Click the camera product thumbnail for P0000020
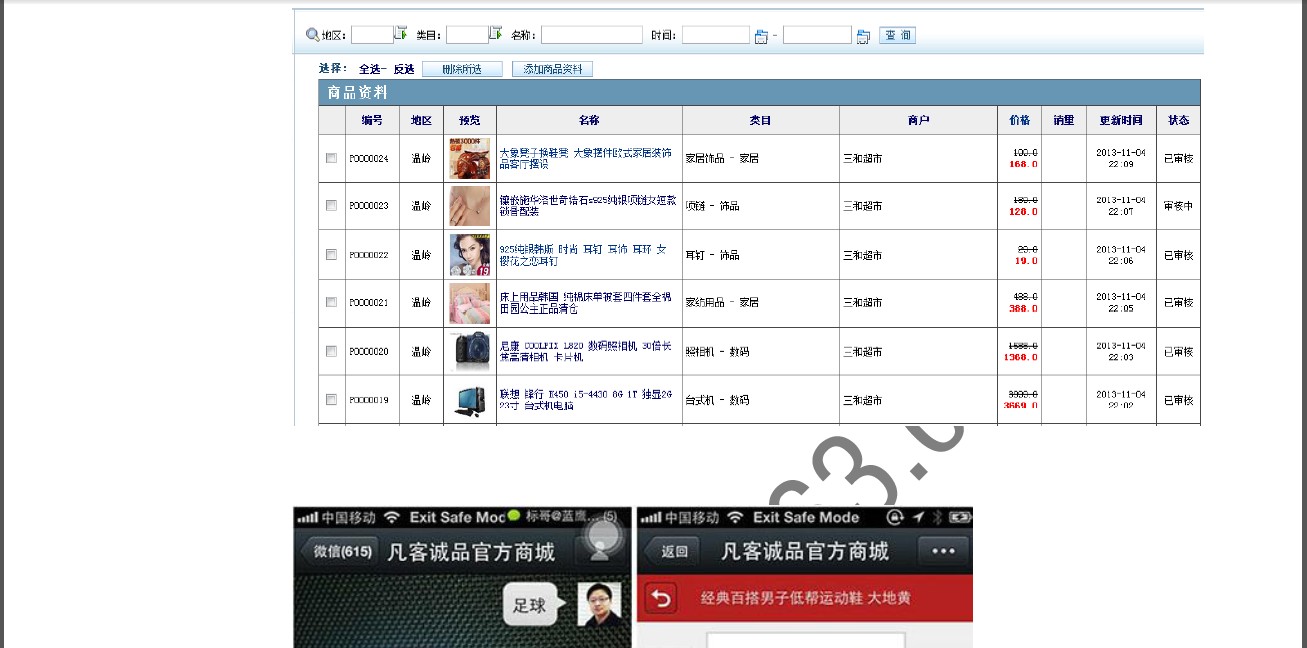This screenshot has width=1307, height=648. 470,351
